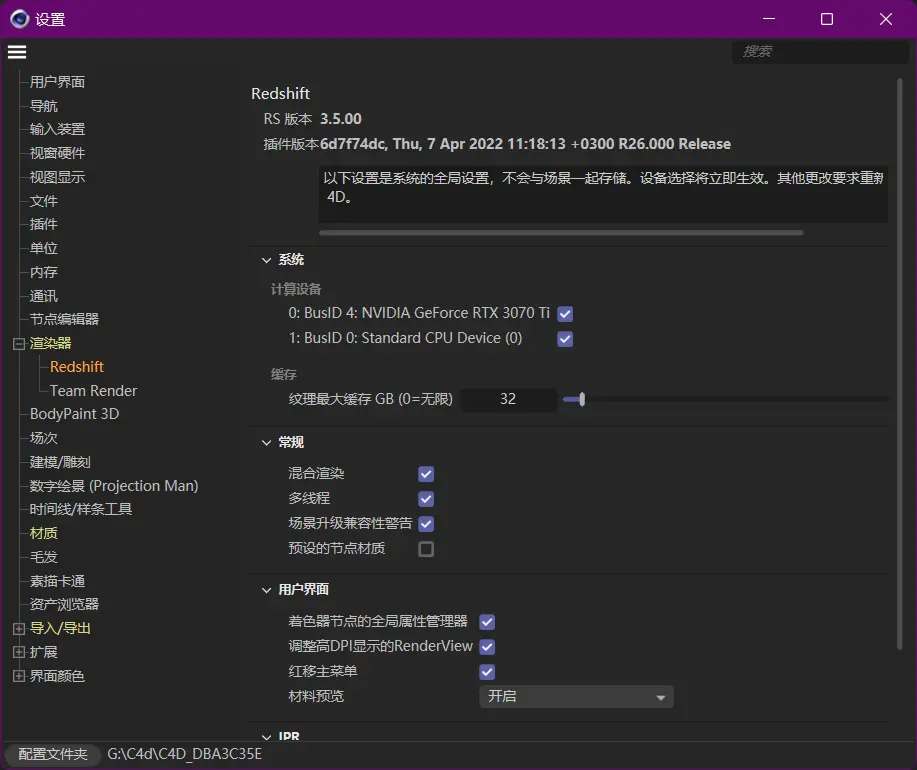Expand the 扩展 tree node
Viewport: 917px width, 770px height.
coord(18,652)
